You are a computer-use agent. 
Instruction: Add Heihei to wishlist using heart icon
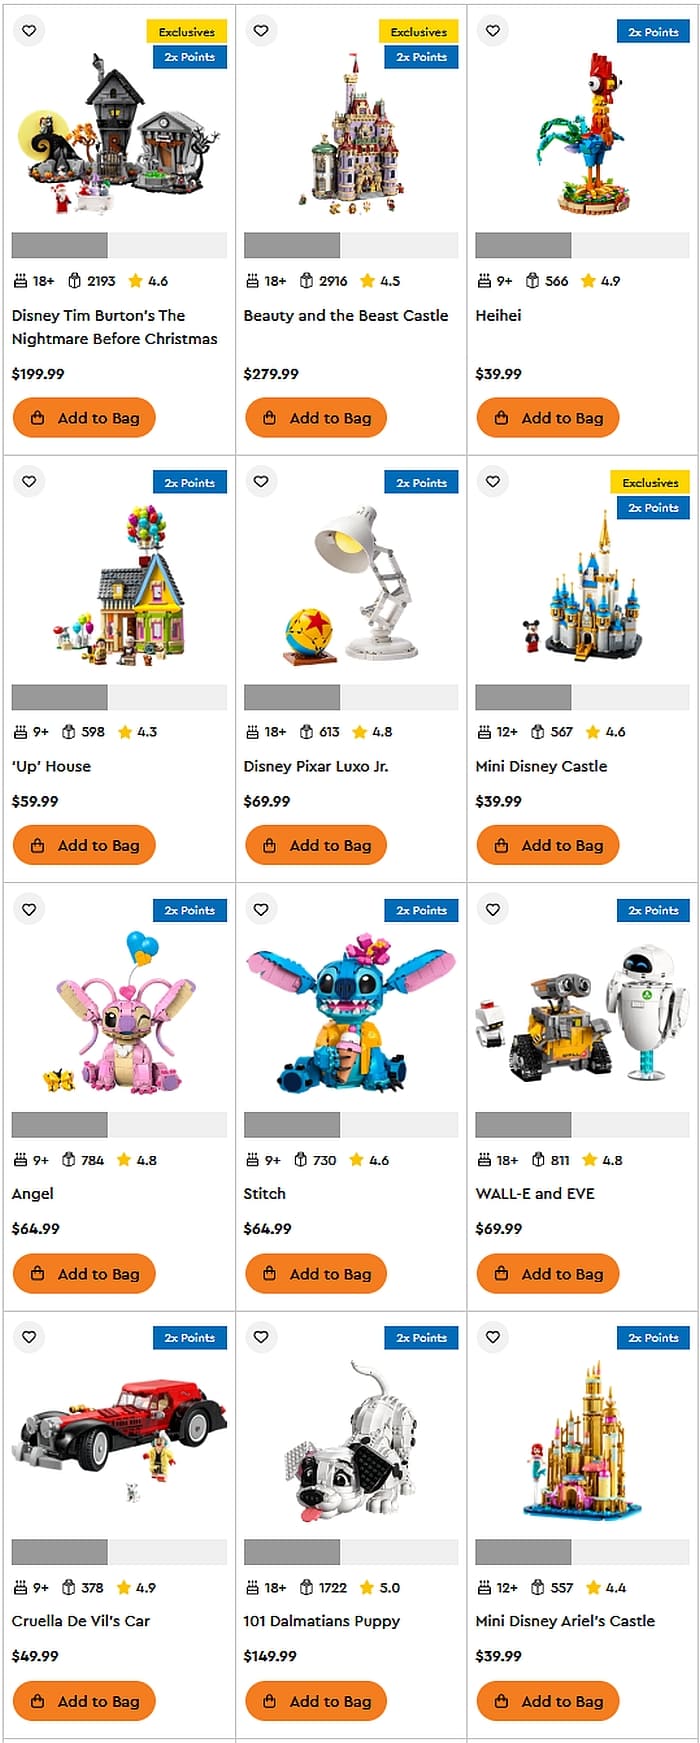(x=493, y=31)
